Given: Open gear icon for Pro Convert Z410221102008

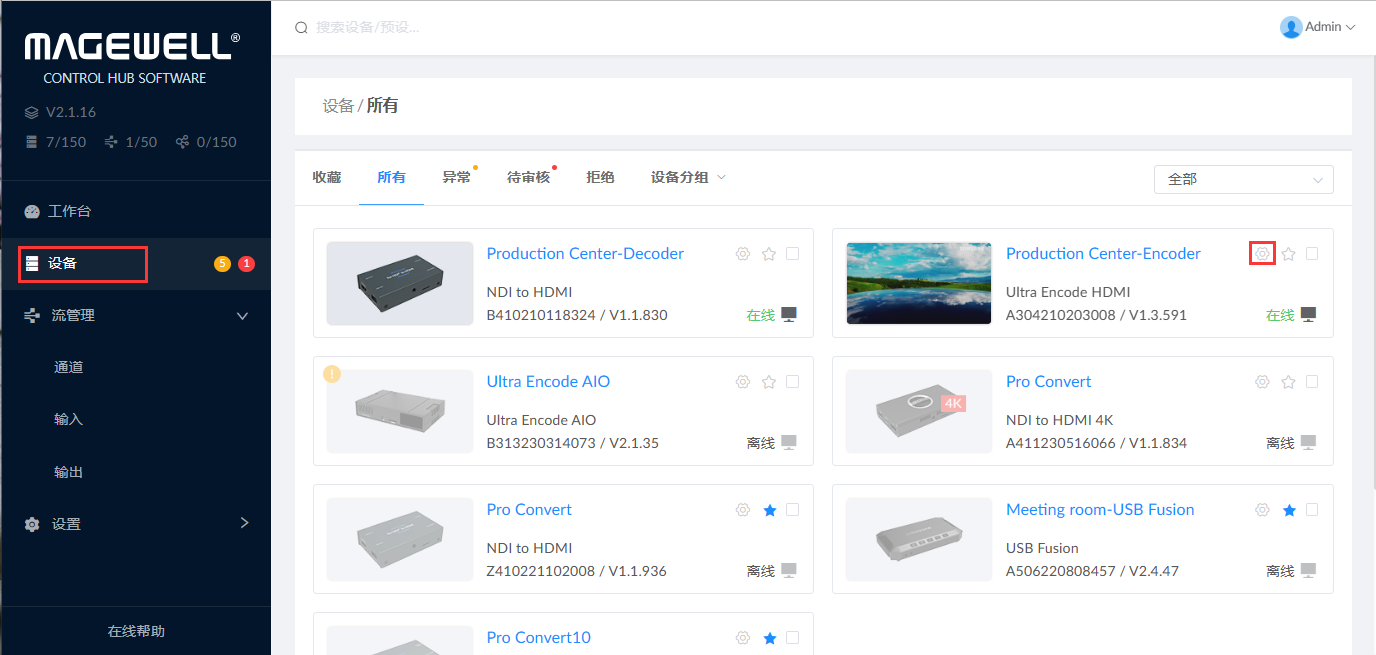Looking at the screenshot, I should [x=742, y=510].
